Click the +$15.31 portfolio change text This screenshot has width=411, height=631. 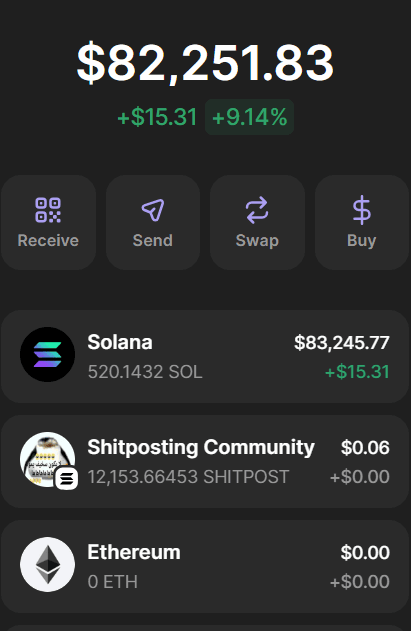point(157,117)
